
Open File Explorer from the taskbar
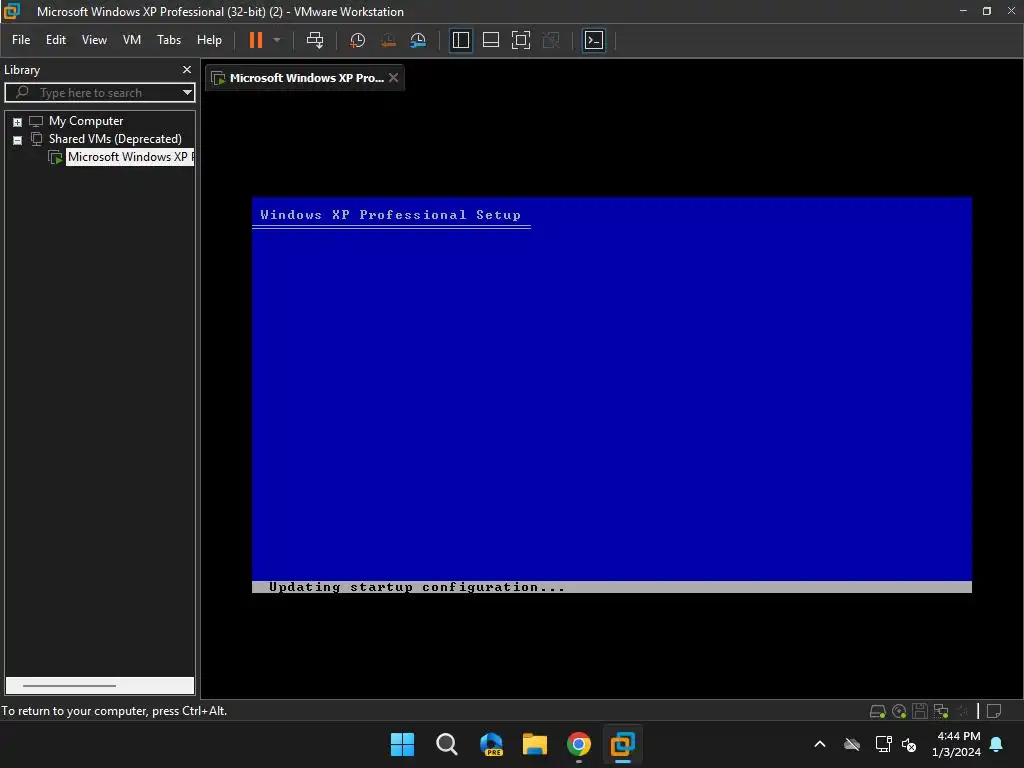535,744
